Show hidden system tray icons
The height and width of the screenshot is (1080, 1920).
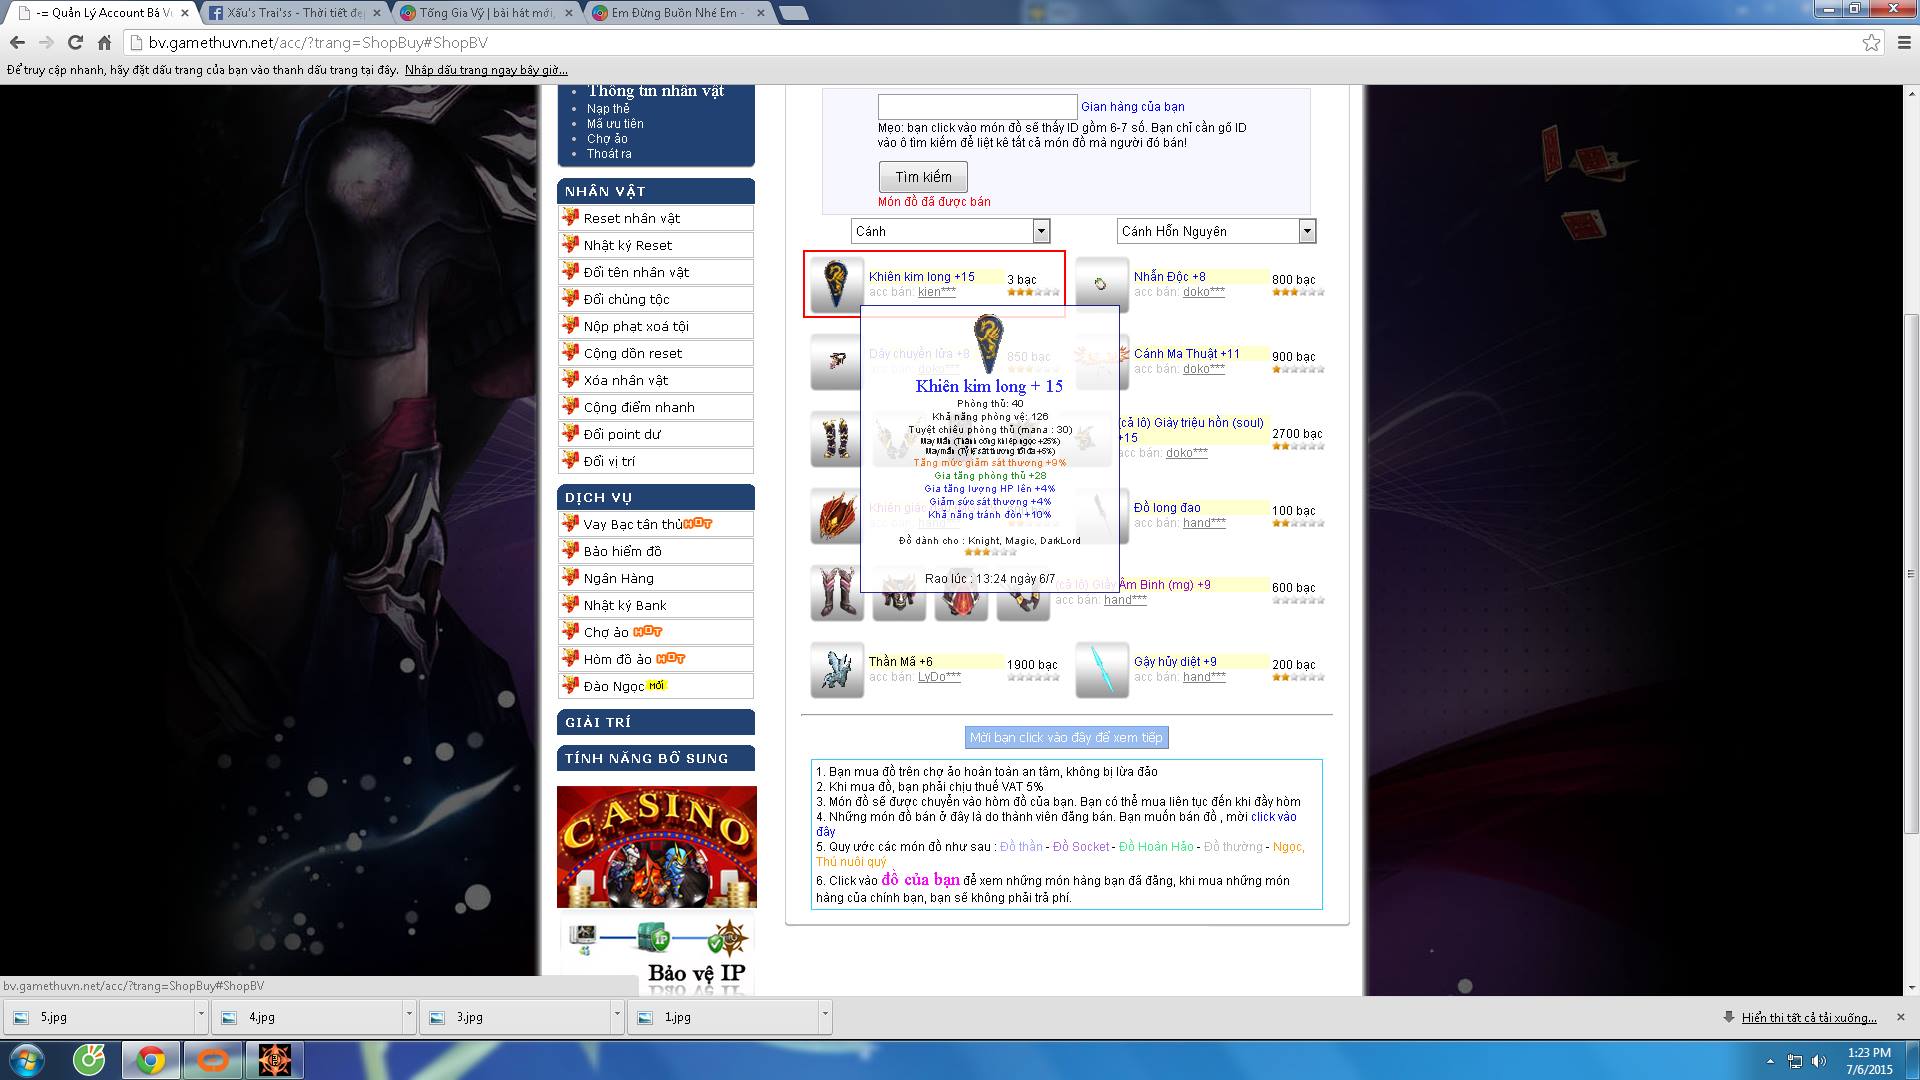(x=1771, y=1061)
